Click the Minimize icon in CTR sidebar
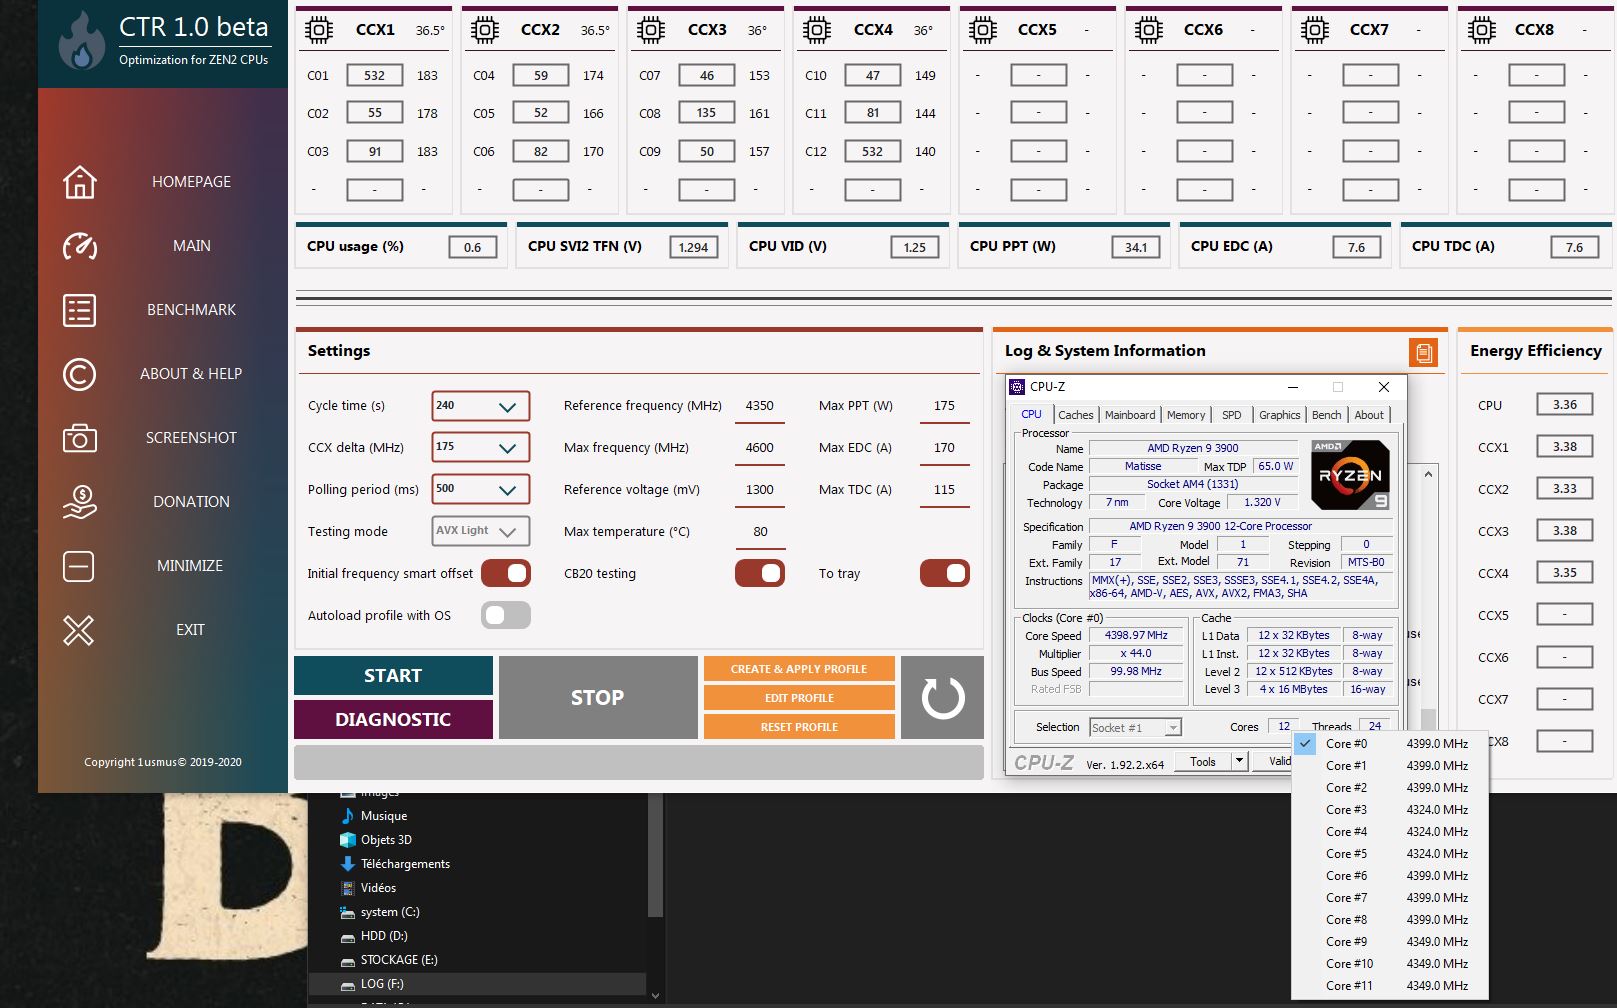The image size is (1617, 1008). pyautogui.click(x=79, y=566)
